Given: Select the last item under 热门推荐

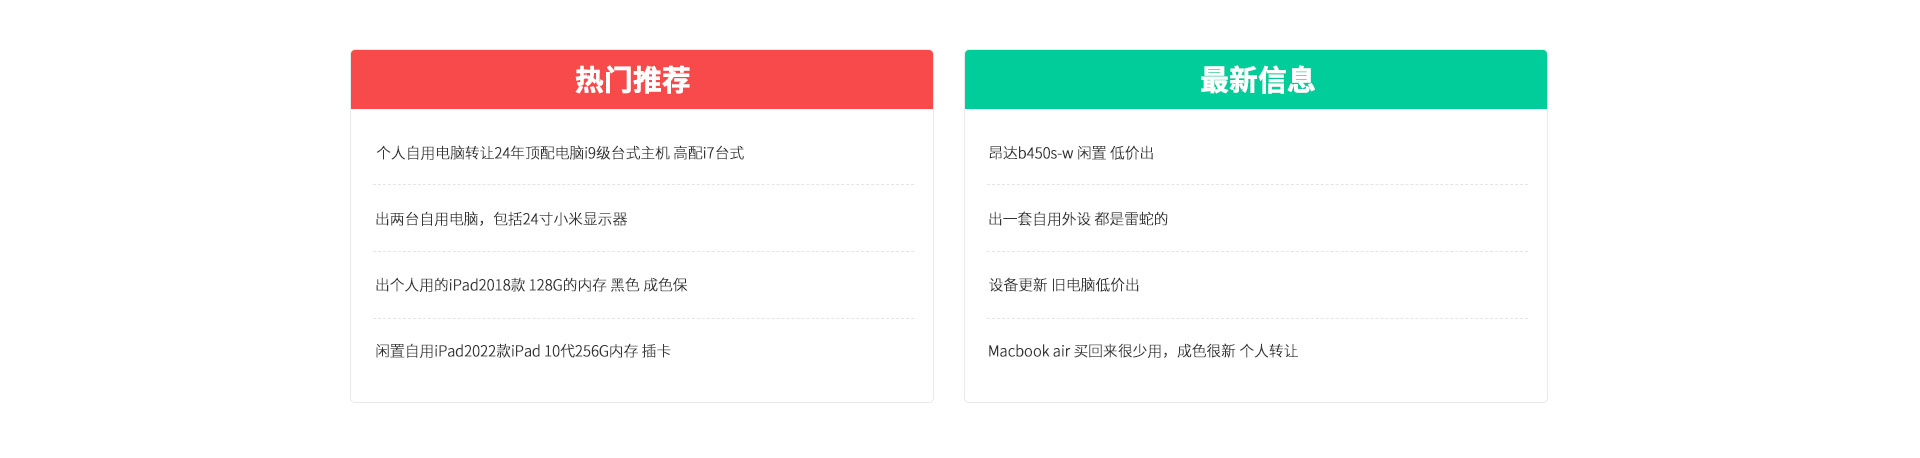Looking at the screenshot, I should point(523,351).
